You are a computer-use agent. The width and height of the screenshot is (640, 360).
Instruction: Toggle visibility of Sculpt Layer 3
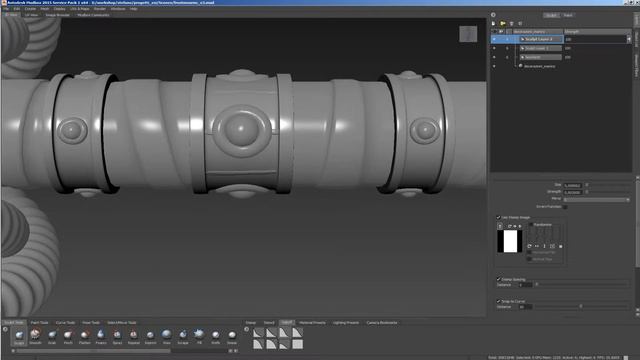[494, 39]
